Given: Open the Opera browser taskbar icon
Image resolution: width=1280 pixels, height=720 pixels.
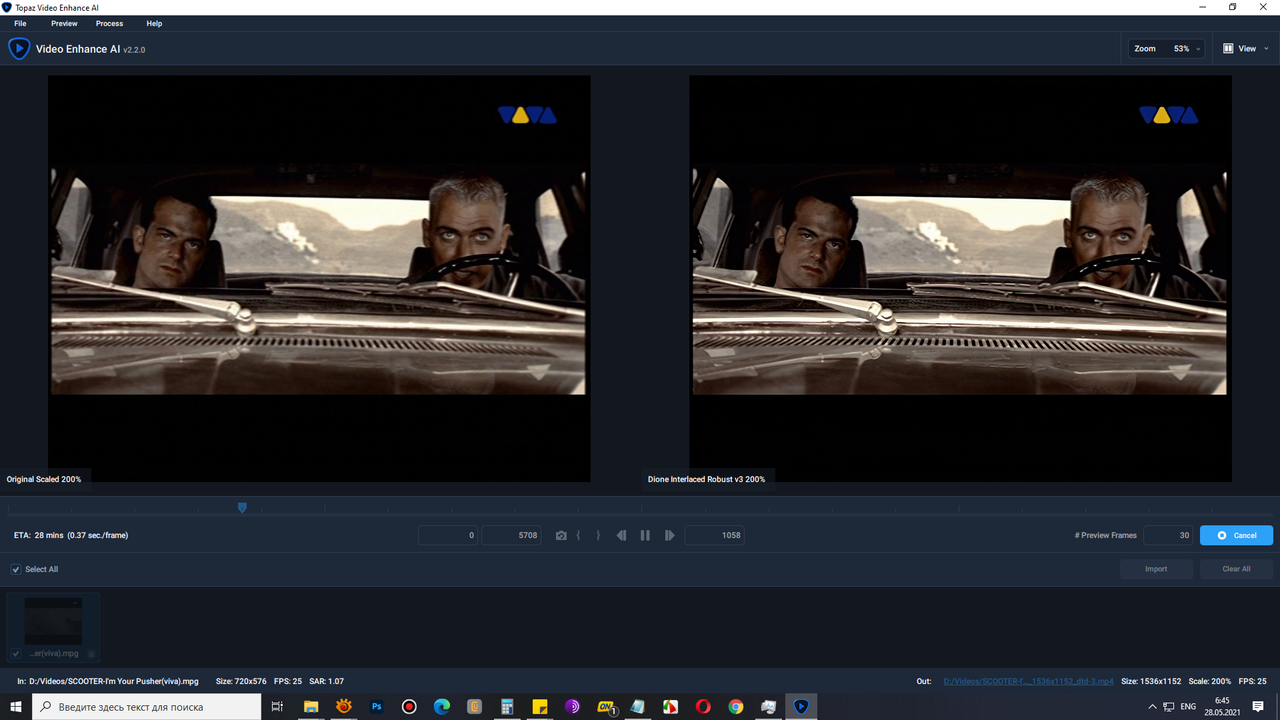Looking at the screenshot, I should (x=703, y=706).
